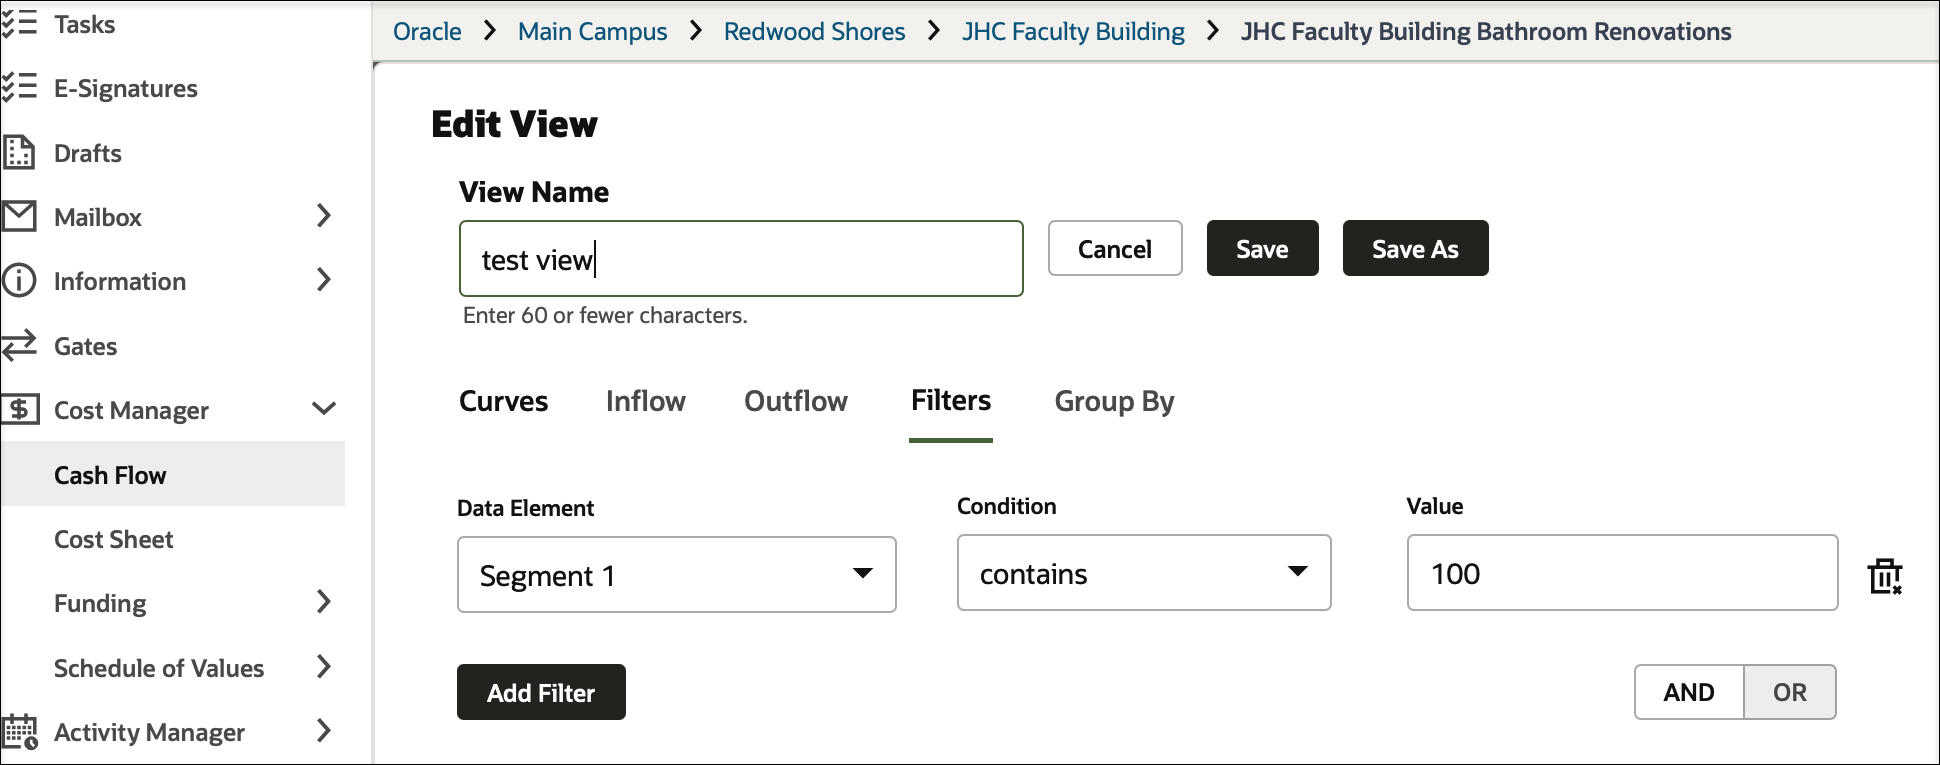The height and width of the screenshot is (765, 1940).
Task: Click the Condition label
Action: pyautogui.click(x=1006, y=506)
